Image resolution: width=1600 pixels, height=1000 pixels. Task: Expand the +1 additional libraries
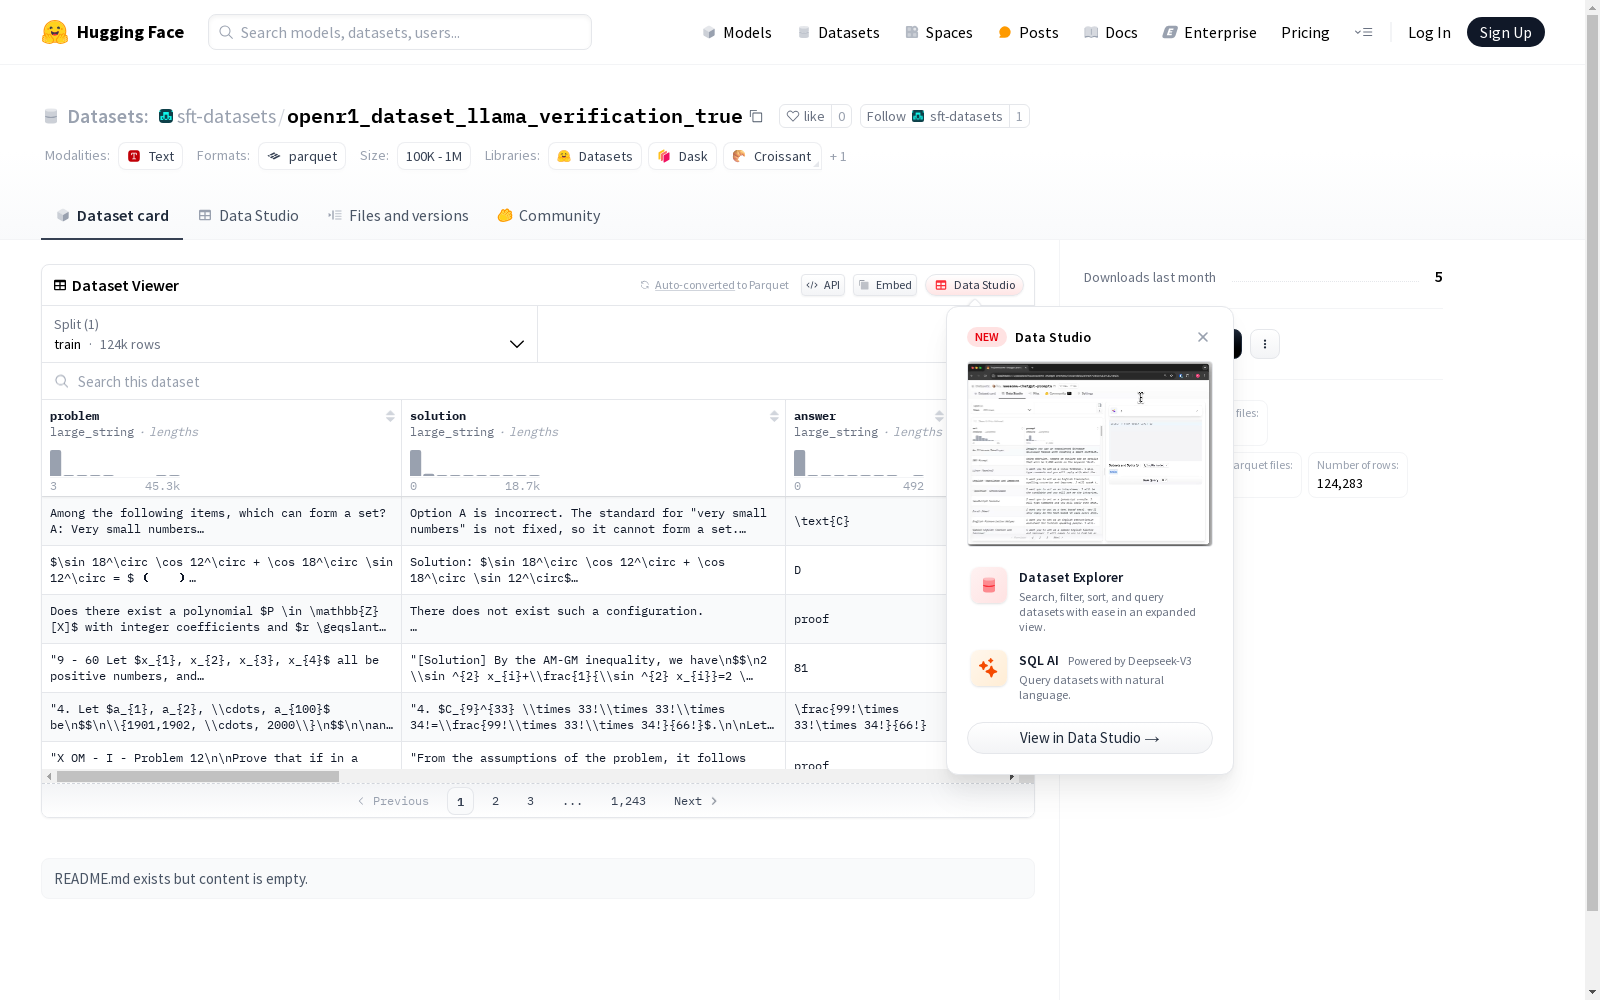pos(838,156)
